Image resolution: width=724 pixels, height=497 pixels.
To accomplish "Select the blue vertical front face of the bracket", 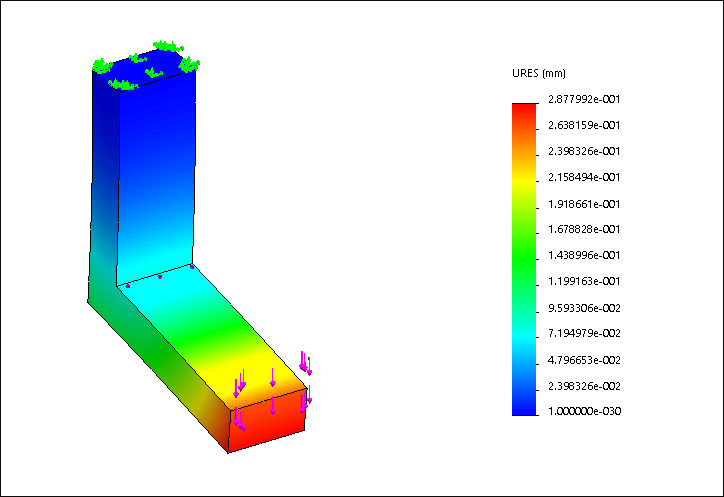I will [x=156, y=178].
